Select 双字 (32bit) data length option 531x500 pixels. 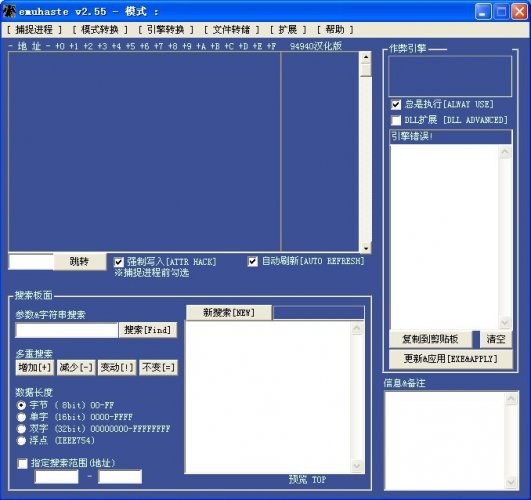coord(21,429)
